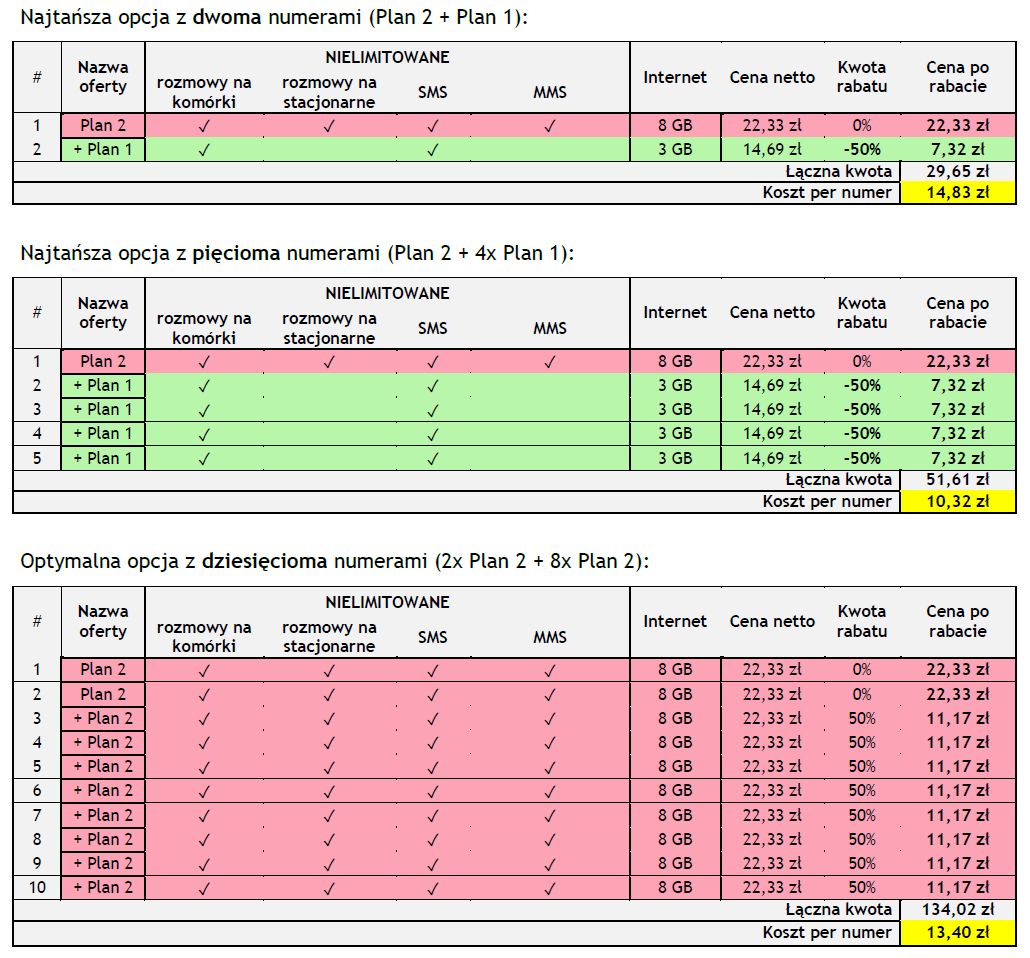The width and height of the screenshot is (1030, 958).
Task: Click "+ Plan 1" name cell in two-number table
Action: point(103,149)
